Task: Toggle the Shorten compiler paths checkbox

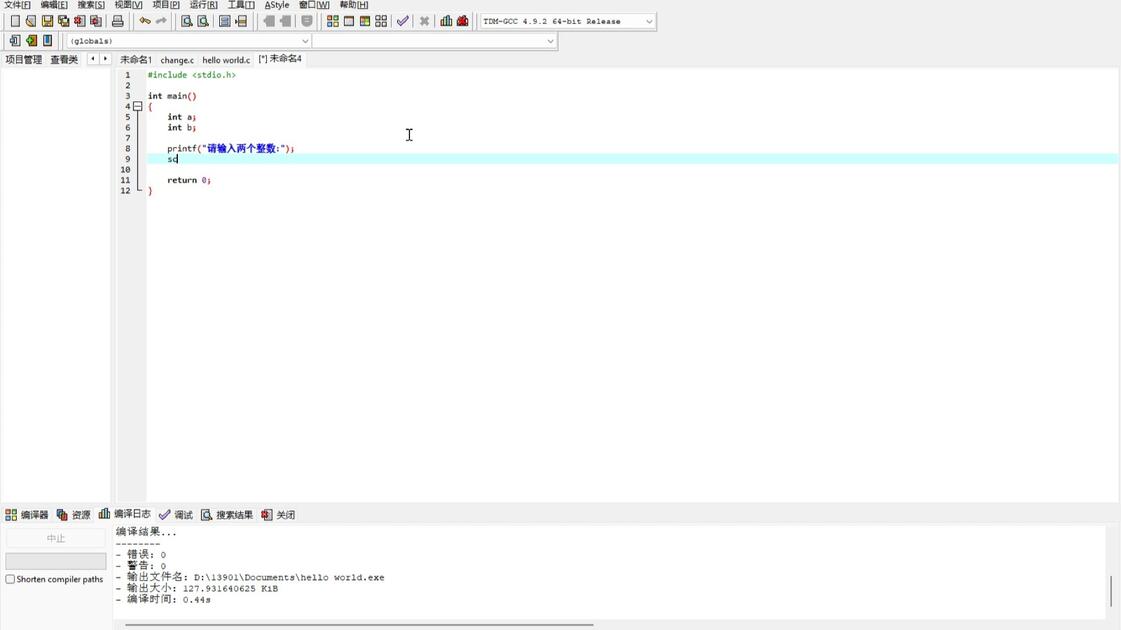Action: (x=10, y=579)
